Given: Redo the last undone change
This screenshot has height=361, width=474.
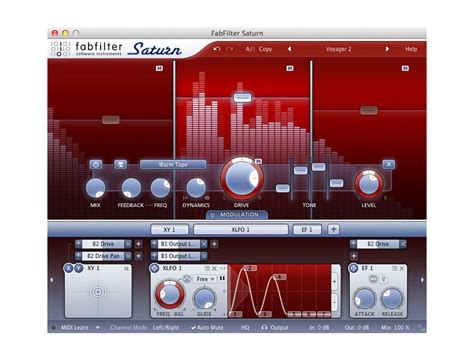Looking at the screenshot, I should pyautogui.click(x=230, y=49).
